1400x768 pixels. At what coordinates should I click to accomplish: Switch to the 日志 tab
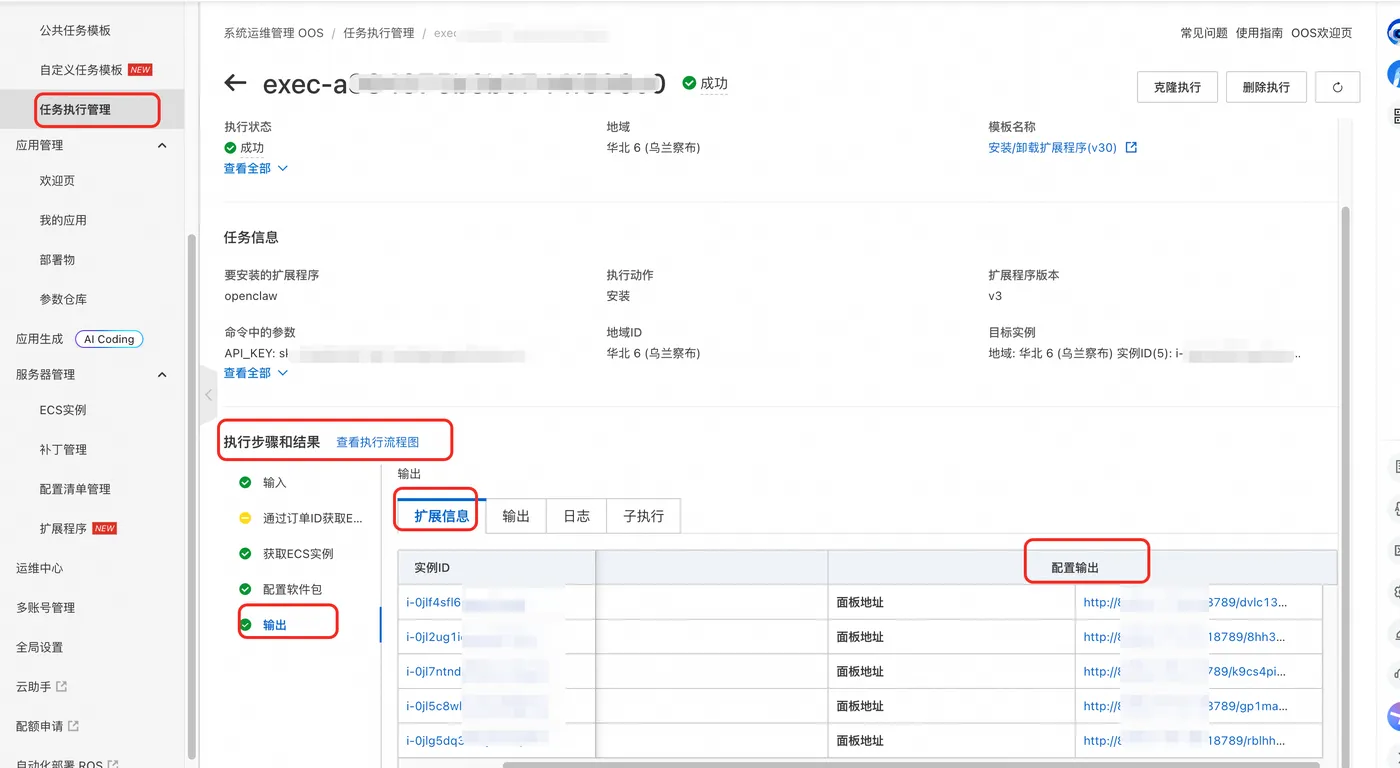tap(577, 516)
